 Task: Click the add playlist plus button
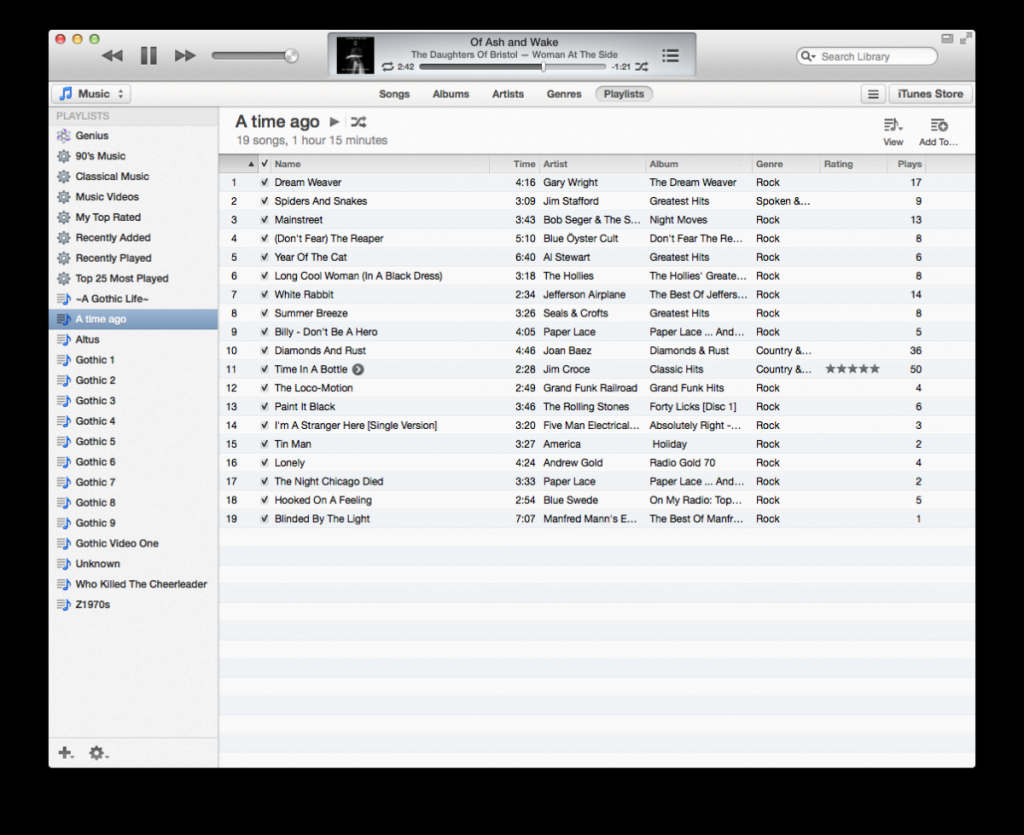(65, 753)
